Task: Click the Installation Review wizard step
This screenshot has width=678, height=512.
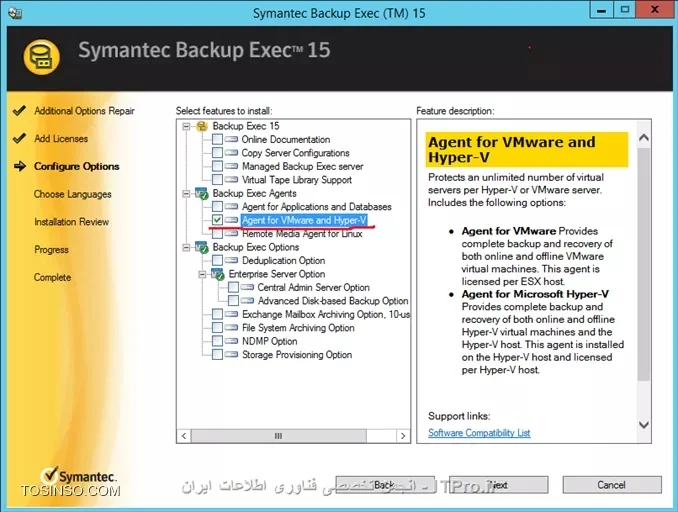Action: coord(71,222)
